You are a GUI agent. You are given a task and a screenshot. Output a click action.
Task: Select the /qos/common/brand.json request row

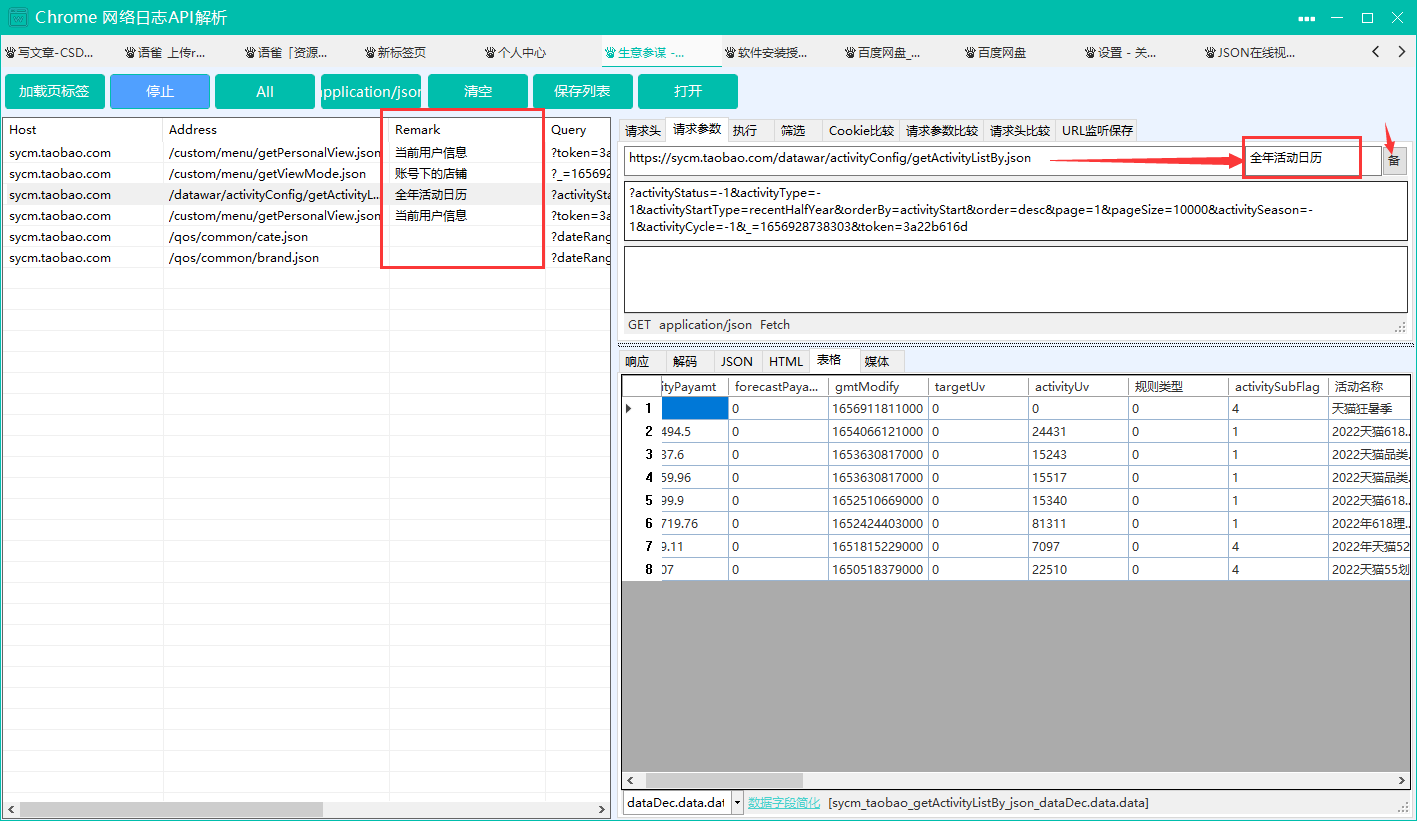[306, 258]
